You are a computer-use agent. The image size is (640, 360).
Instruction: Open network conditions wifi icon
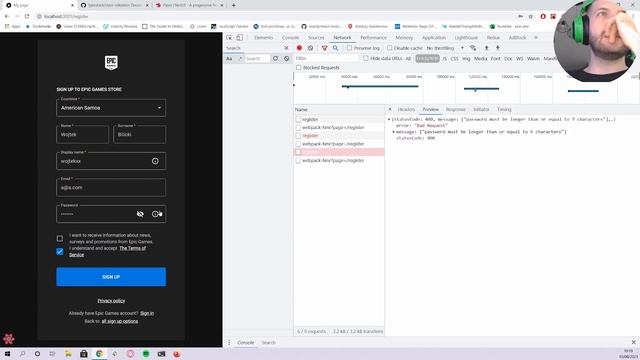pos(473,48)
